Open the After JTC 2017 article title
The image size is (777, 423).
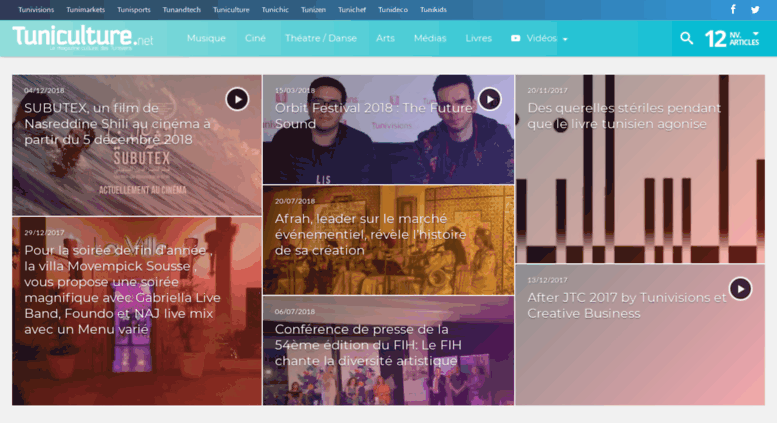627,306
